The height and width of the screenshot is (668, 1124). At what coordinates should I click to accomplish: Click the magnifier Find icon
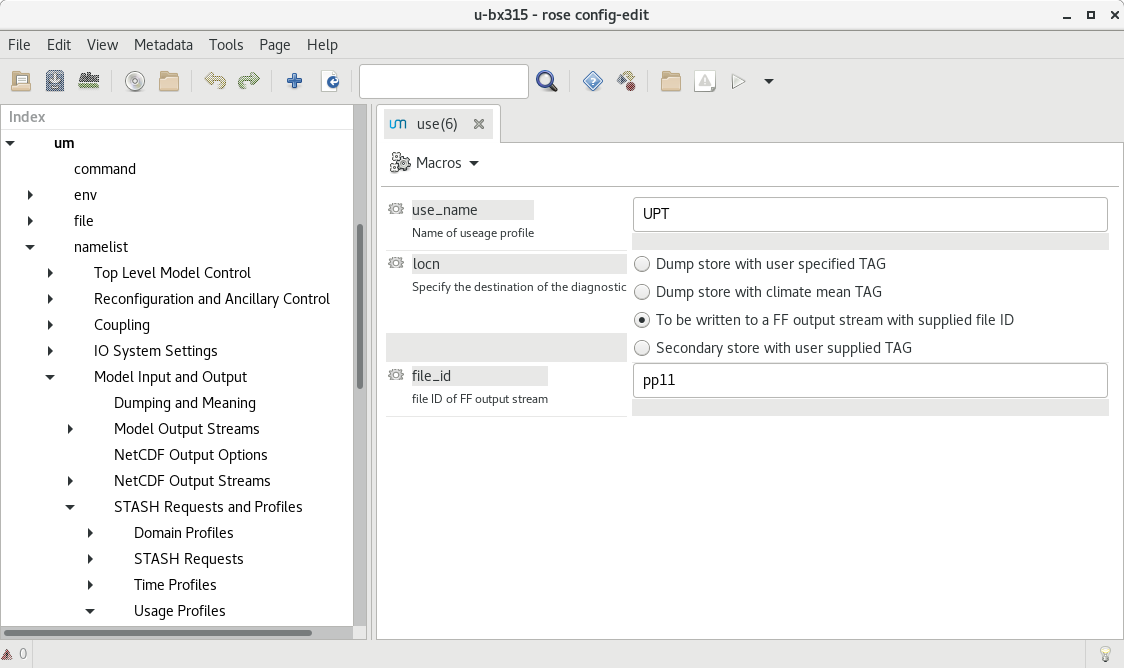546,81
